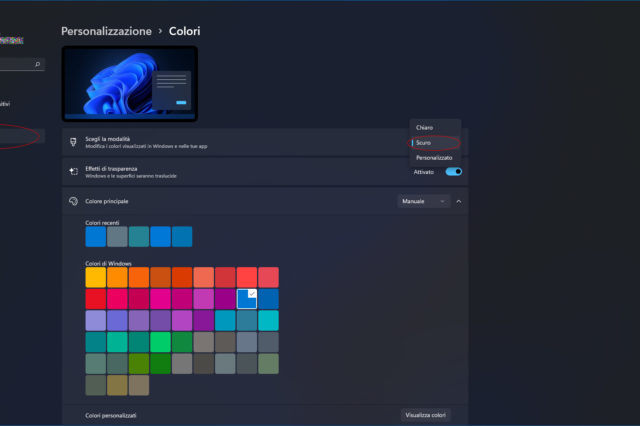Click the search magnifier icon in sidebar

pos(38,64)
